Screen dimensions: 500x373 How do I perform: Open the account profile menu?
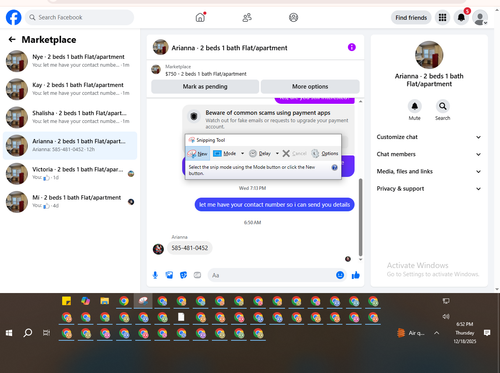480,18
